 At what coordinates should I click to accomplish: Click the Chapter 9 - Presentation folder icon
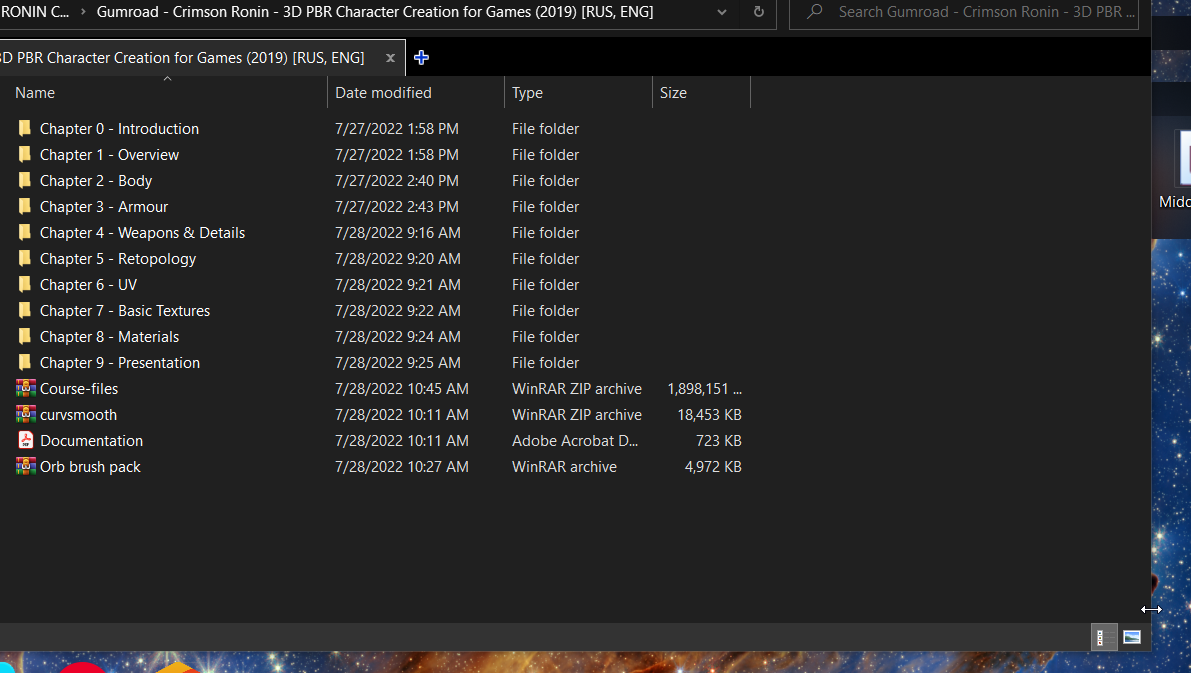25,362
